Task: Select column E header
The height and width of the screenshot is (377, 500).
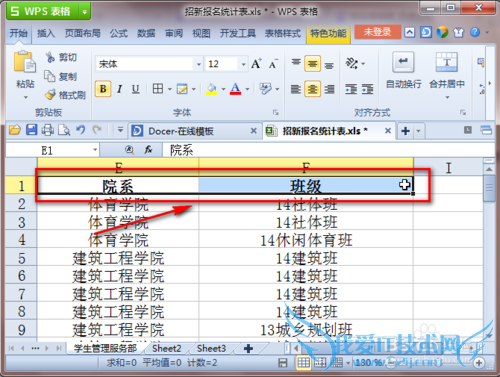Action: coord(118,166)
